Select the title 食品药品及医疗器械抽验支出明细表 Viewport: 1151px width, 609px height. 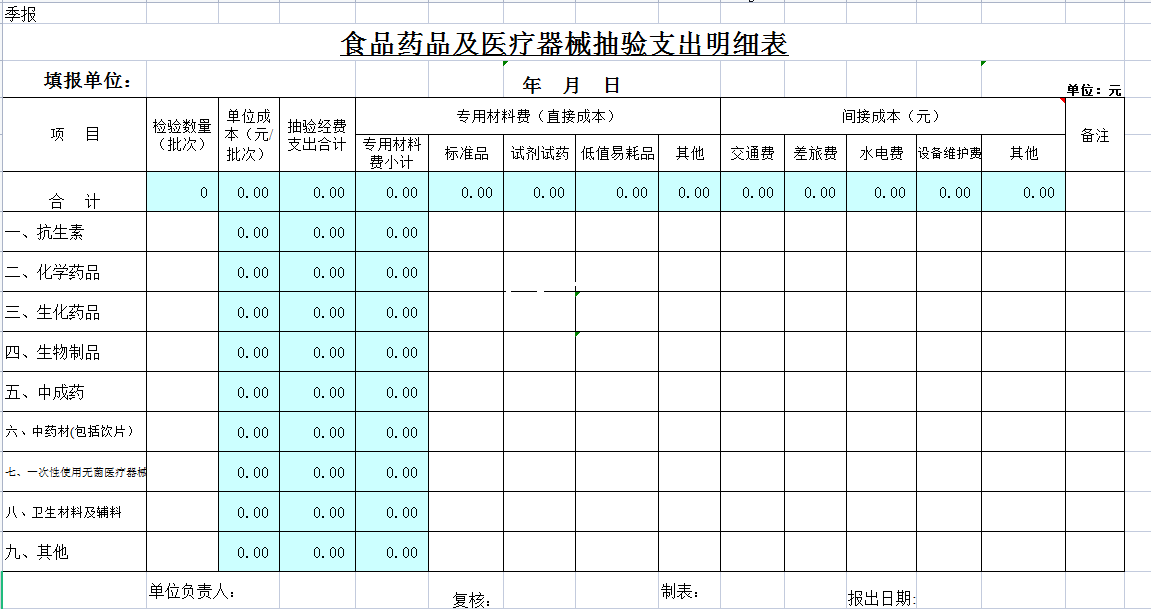[x=564, y=45]
